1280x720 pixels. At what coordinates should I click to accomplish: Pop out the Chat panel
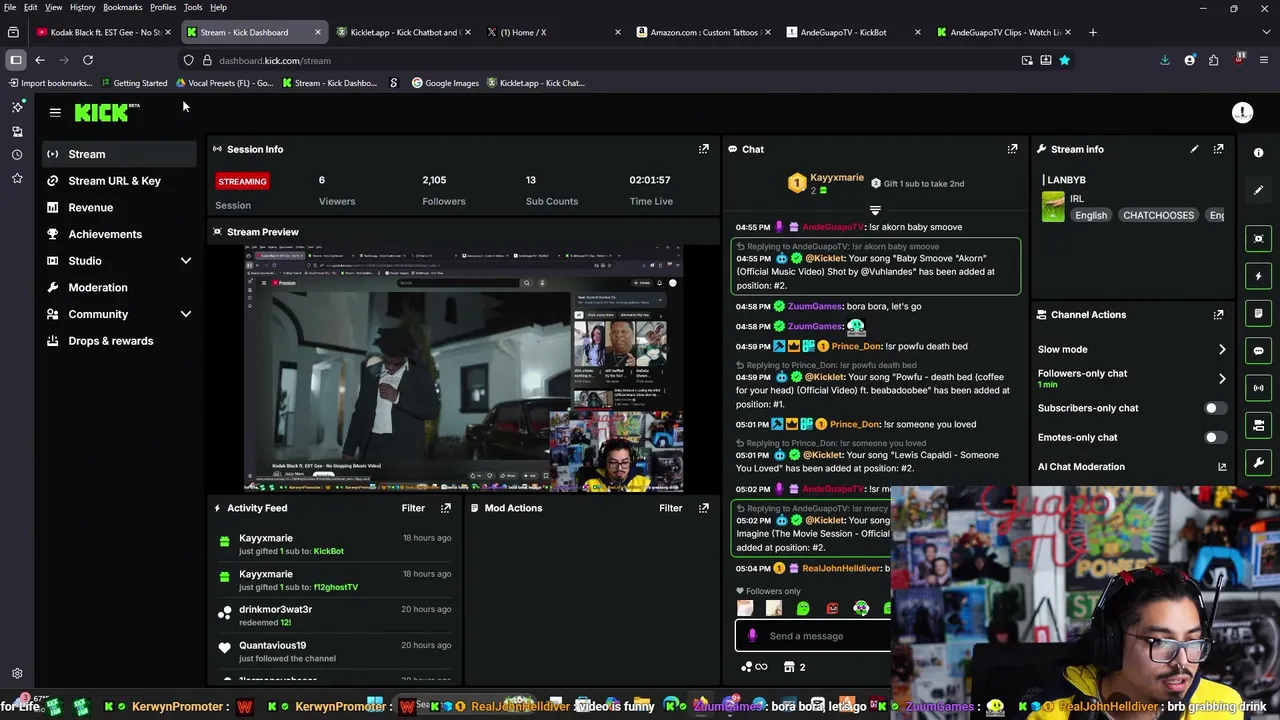1012,149
